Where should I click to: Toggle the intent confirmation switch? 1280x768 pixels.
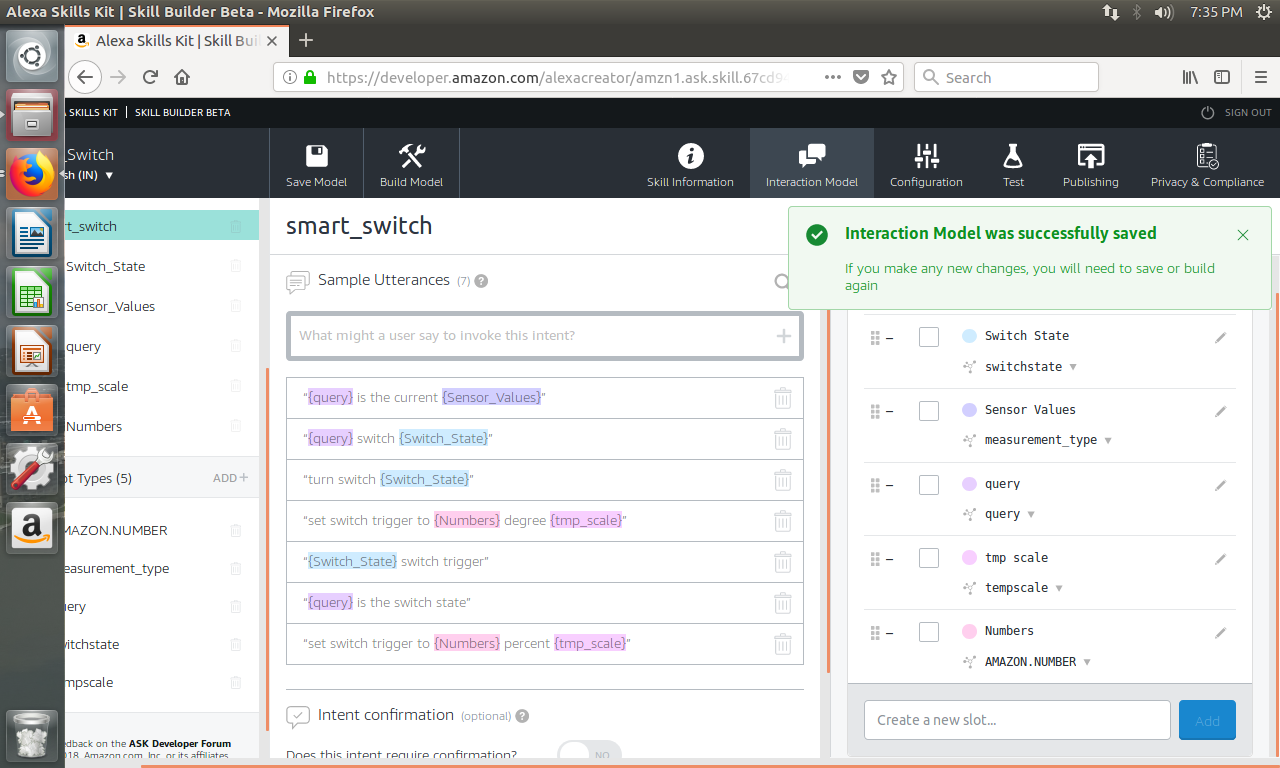pyautogui.click(x=589, y=754)
